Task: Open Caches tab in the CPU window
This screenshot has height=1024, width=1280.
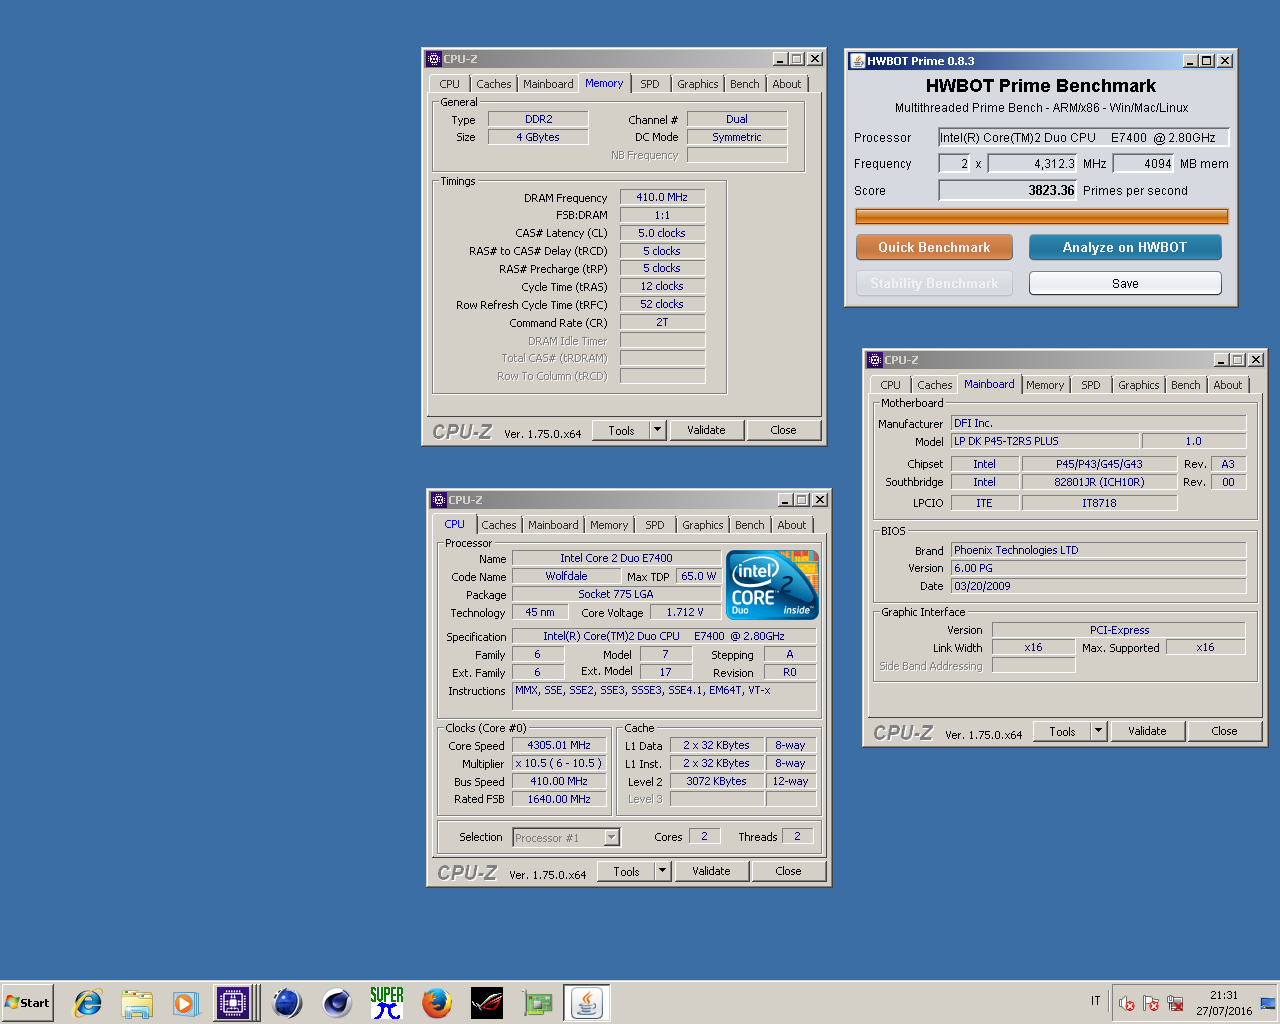Action: (498, 525)
